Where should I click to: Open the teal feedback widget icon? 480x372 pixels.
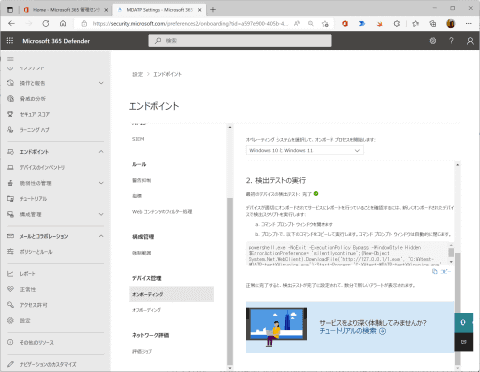[x=463, y=322]
